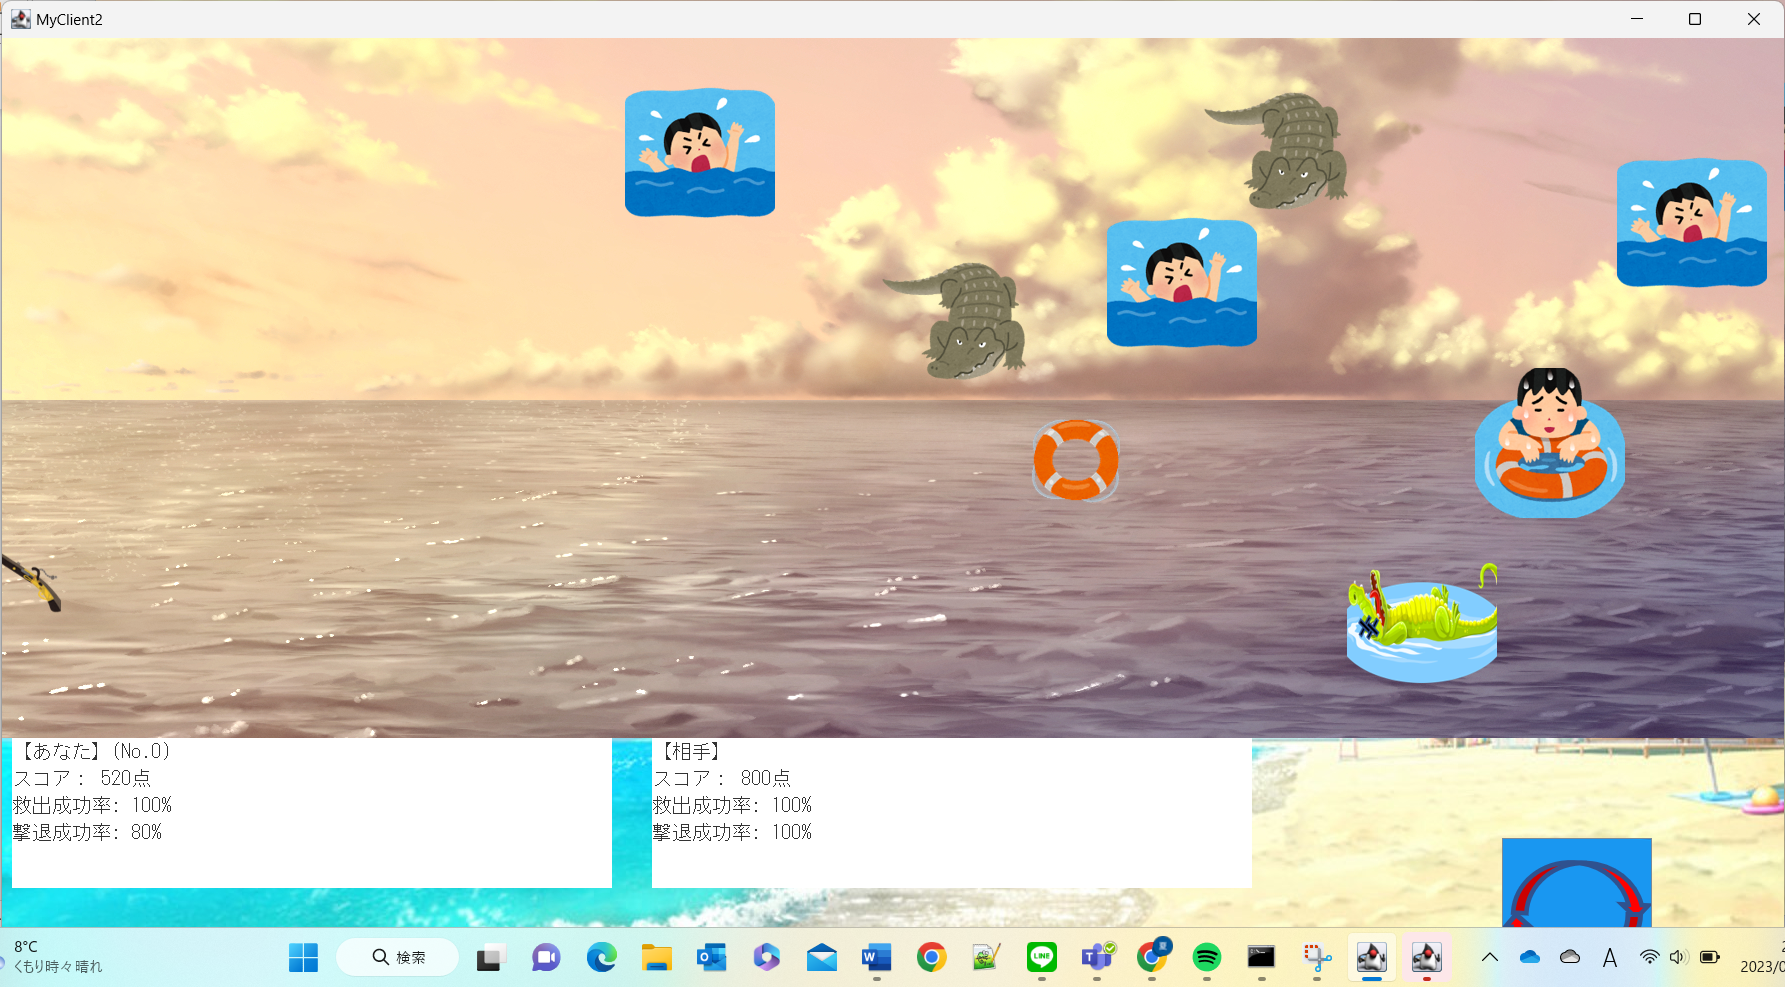Open the 8°C weather widget
1785x987 pixels.
point(56,957)
